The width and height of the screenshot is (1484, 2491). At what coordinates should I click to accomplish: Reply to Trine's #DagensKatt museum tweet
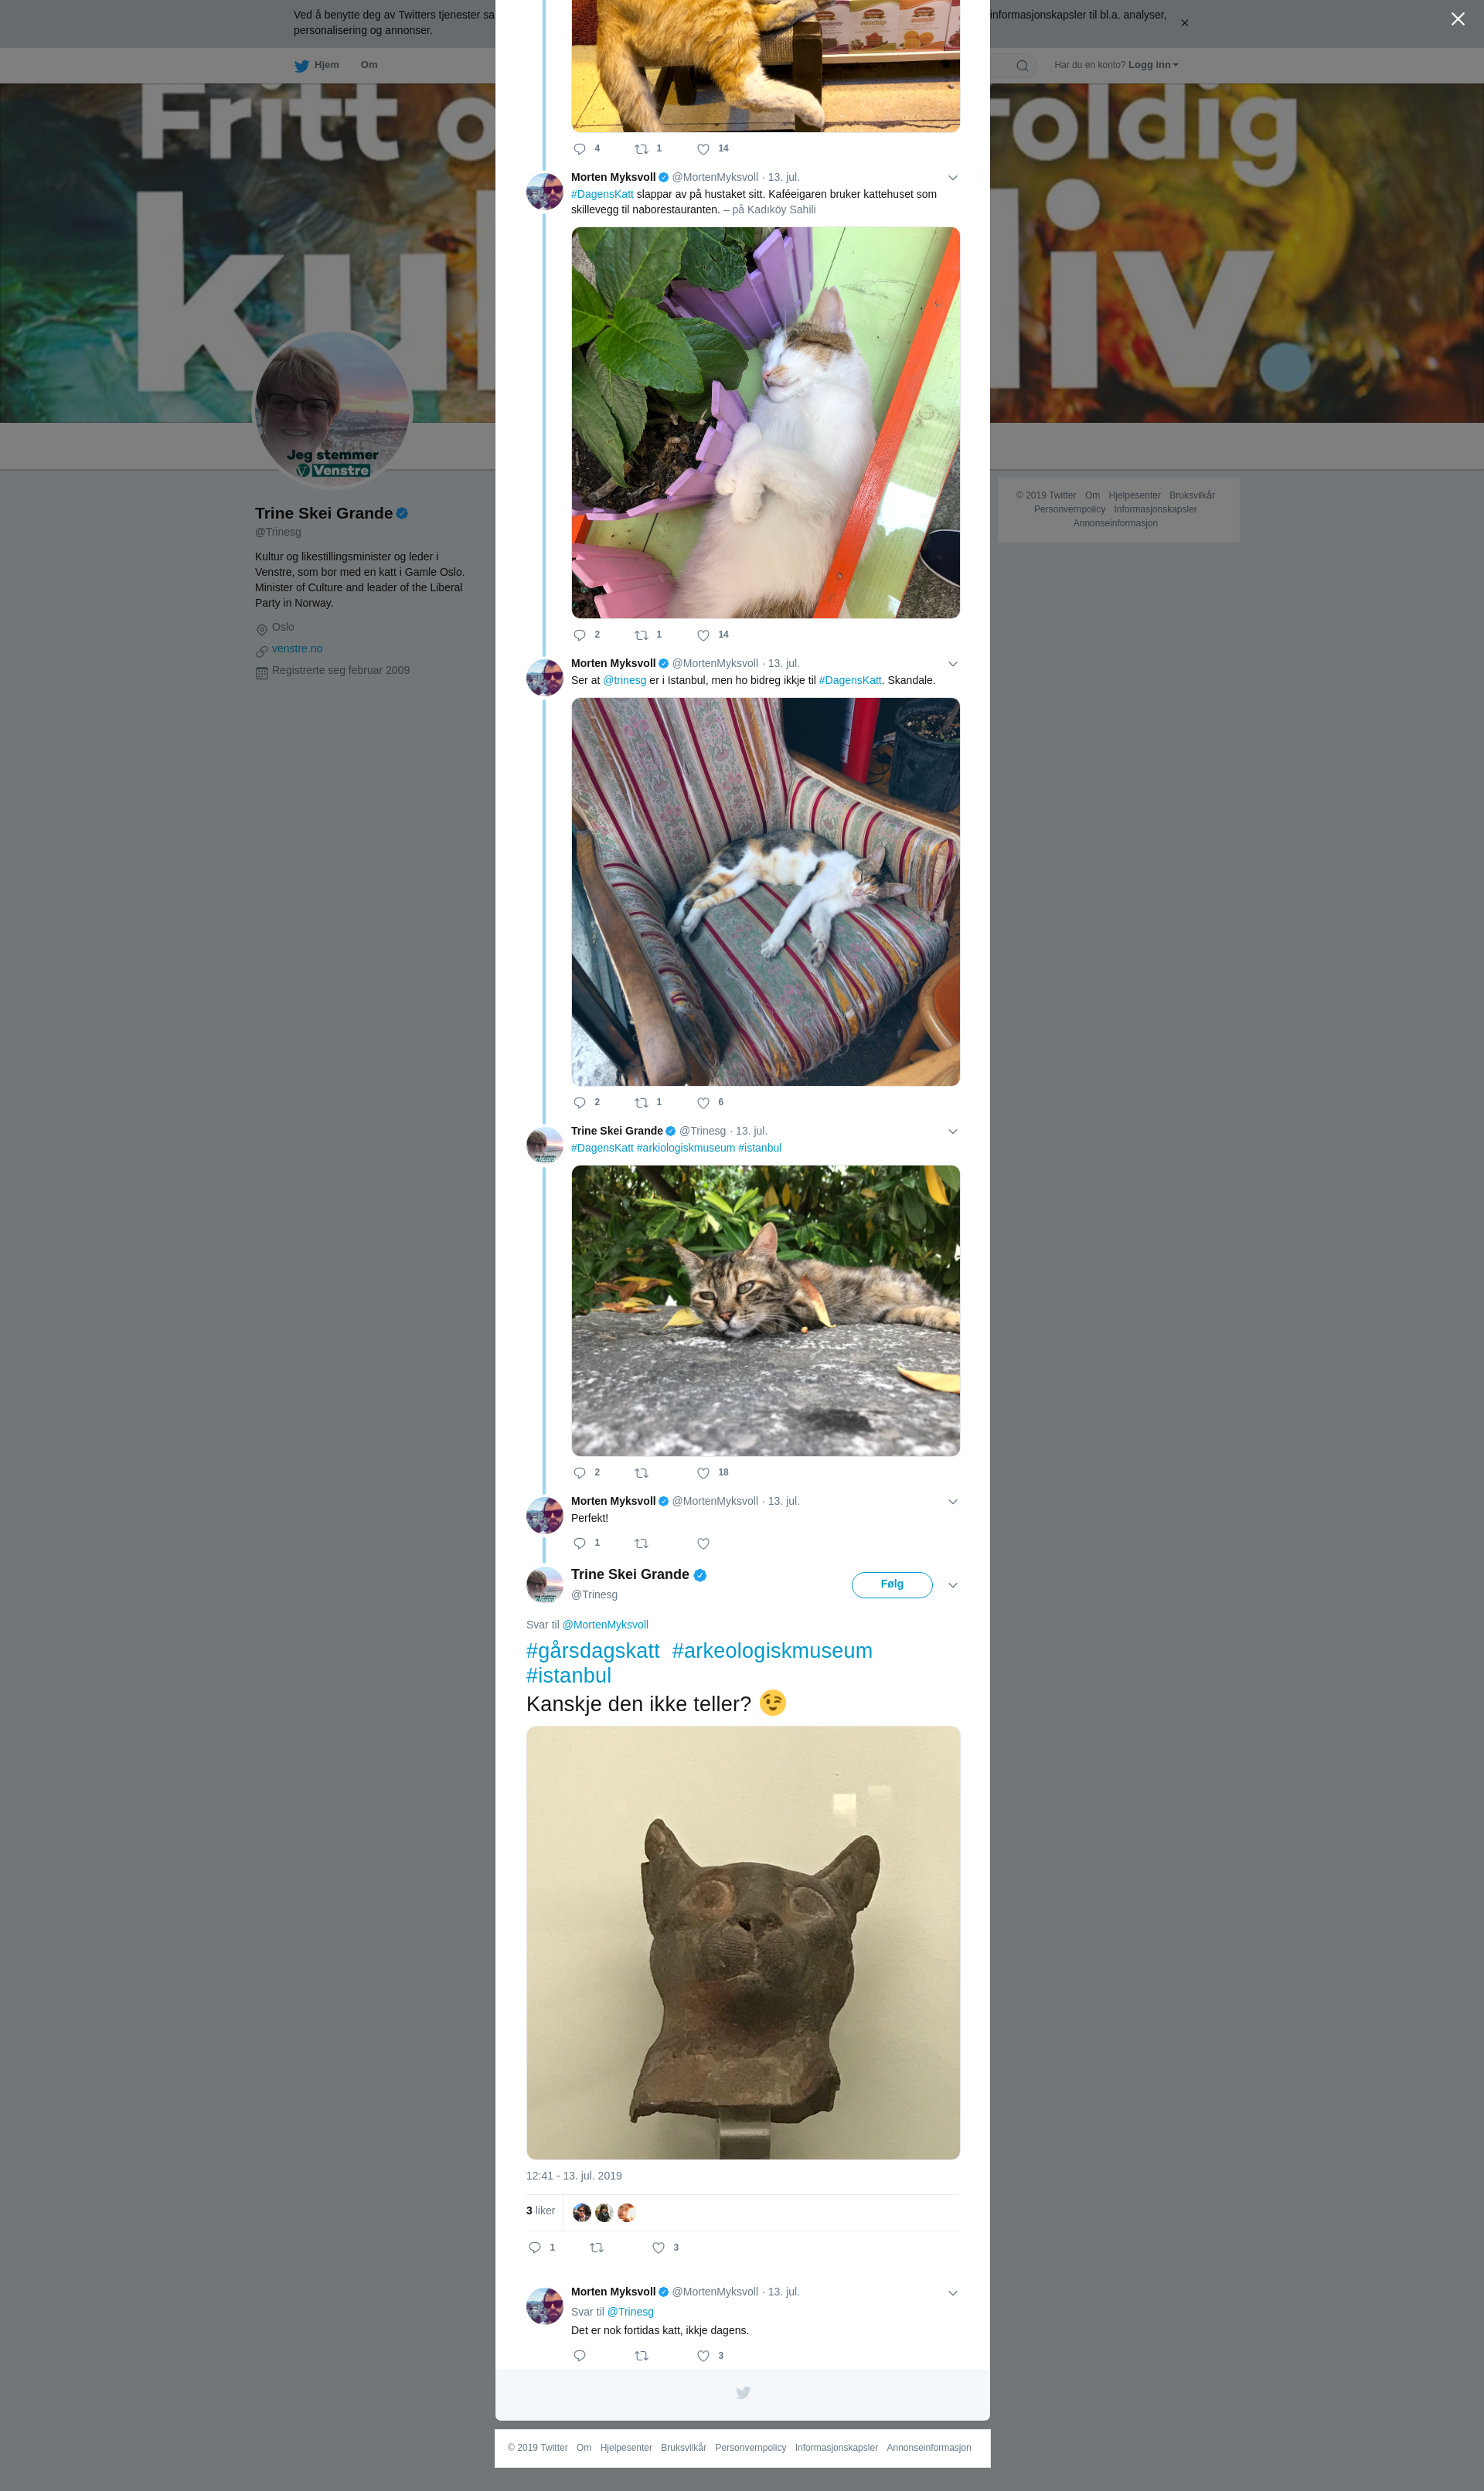click(579, 1473)
